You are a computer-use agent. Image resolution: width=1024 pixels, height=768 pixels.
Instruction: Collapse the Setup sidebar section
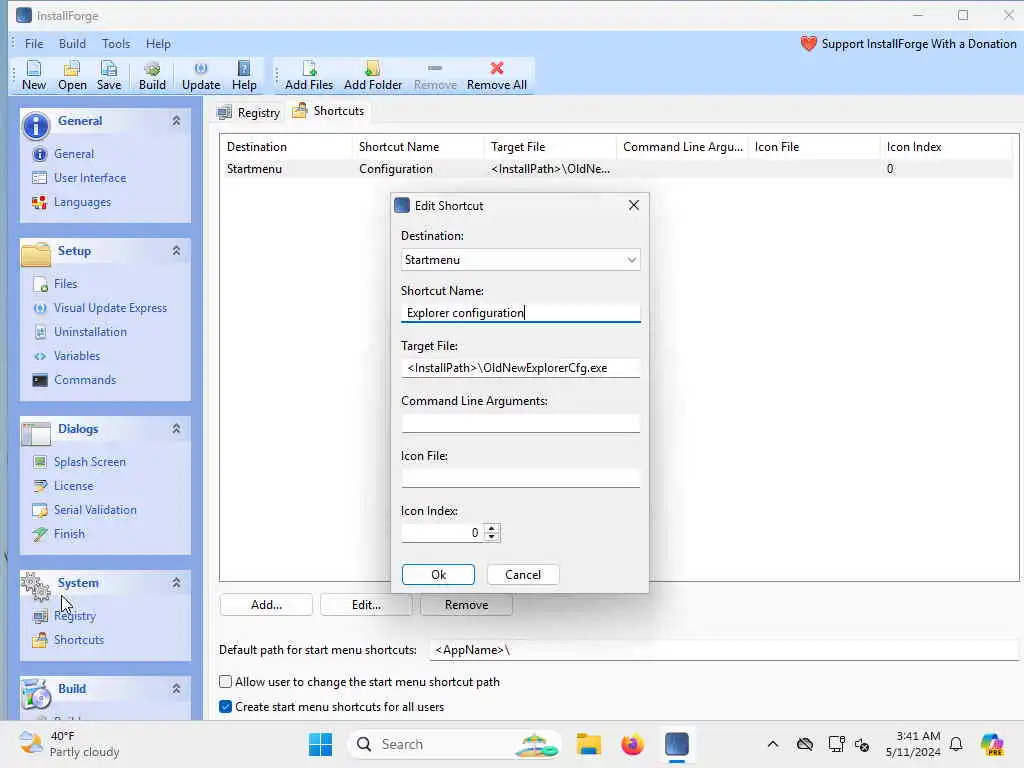(176, 251)
